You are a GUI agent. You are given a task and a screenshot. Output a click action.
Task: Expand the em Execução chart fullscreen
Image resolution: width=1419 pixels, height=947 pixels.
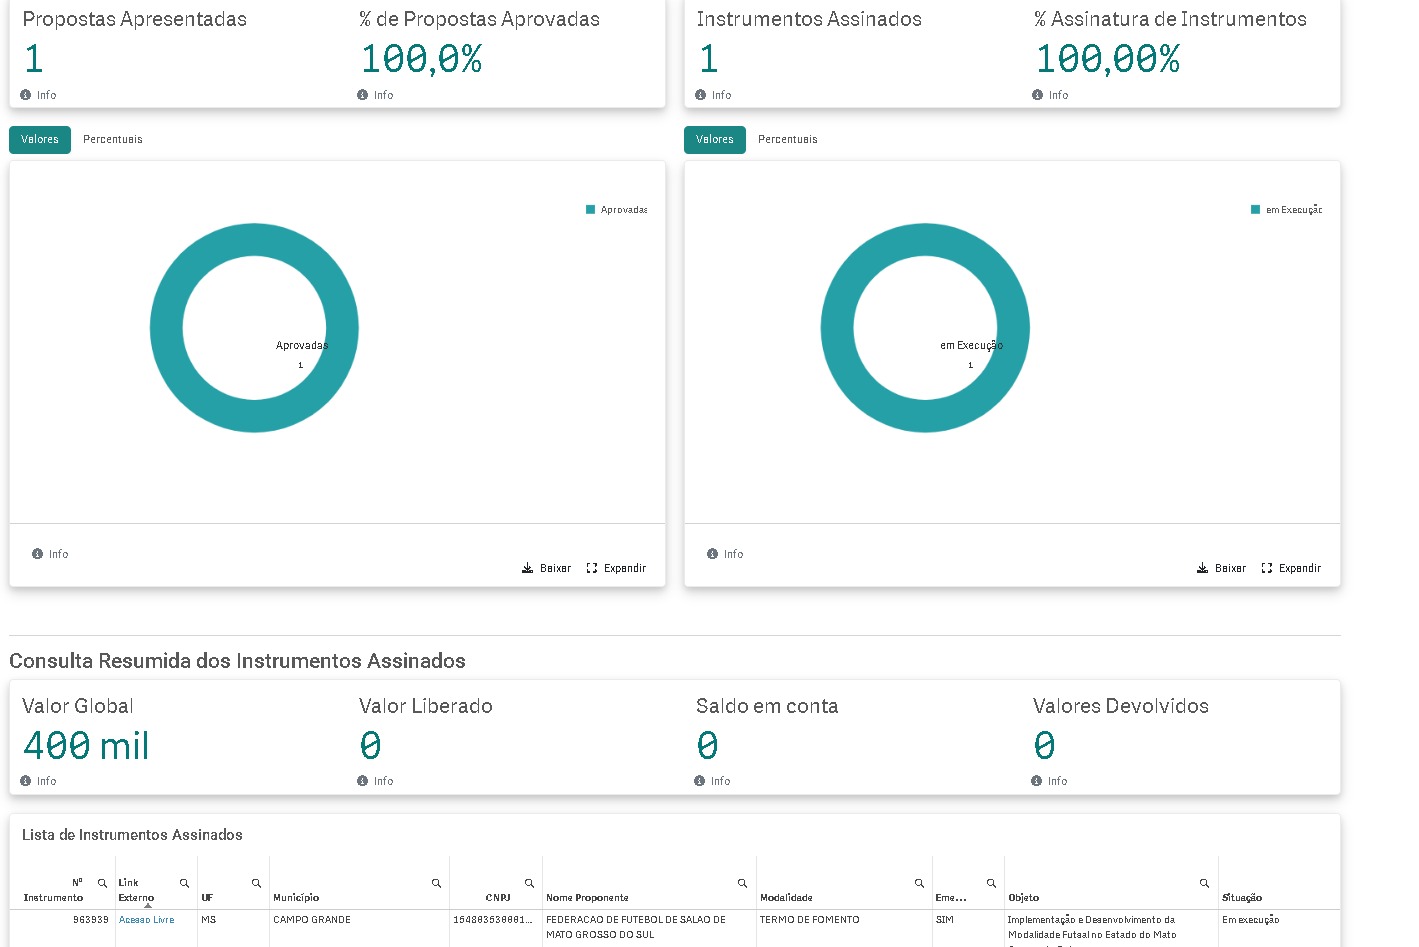point(1291,568)
